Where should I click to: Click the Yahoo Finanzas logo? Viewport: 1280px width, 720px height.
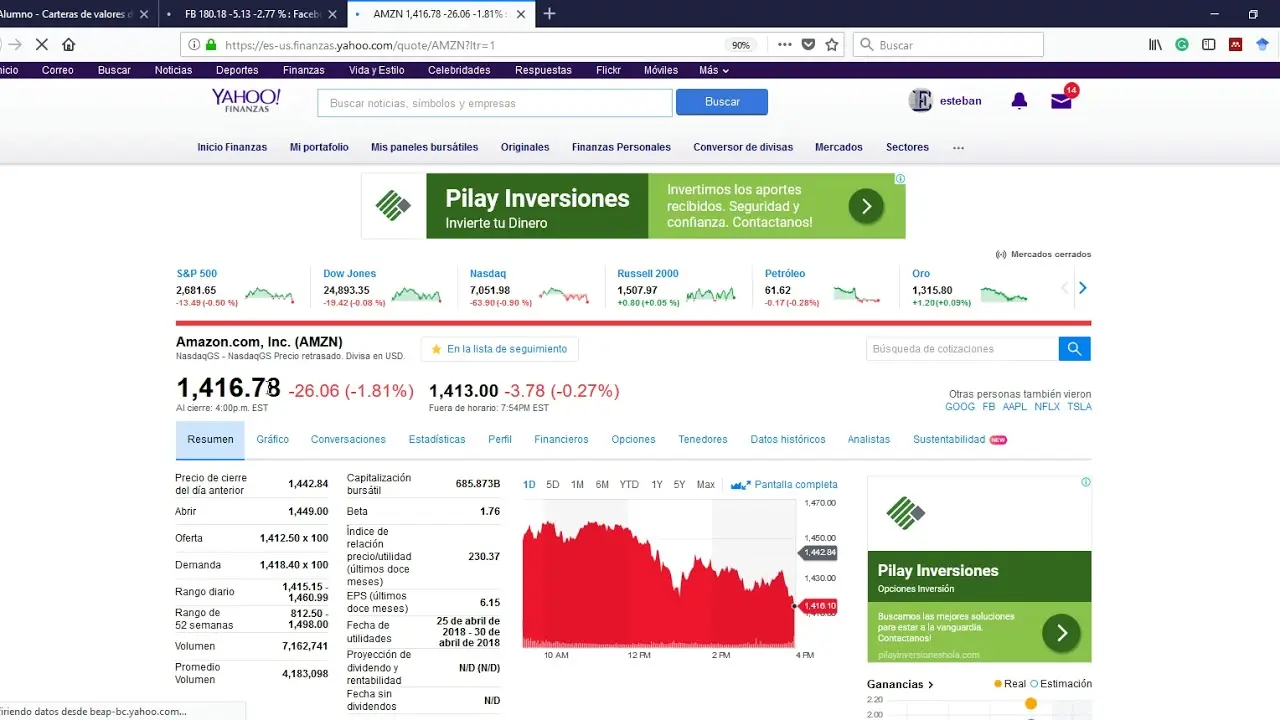[246, 100]
